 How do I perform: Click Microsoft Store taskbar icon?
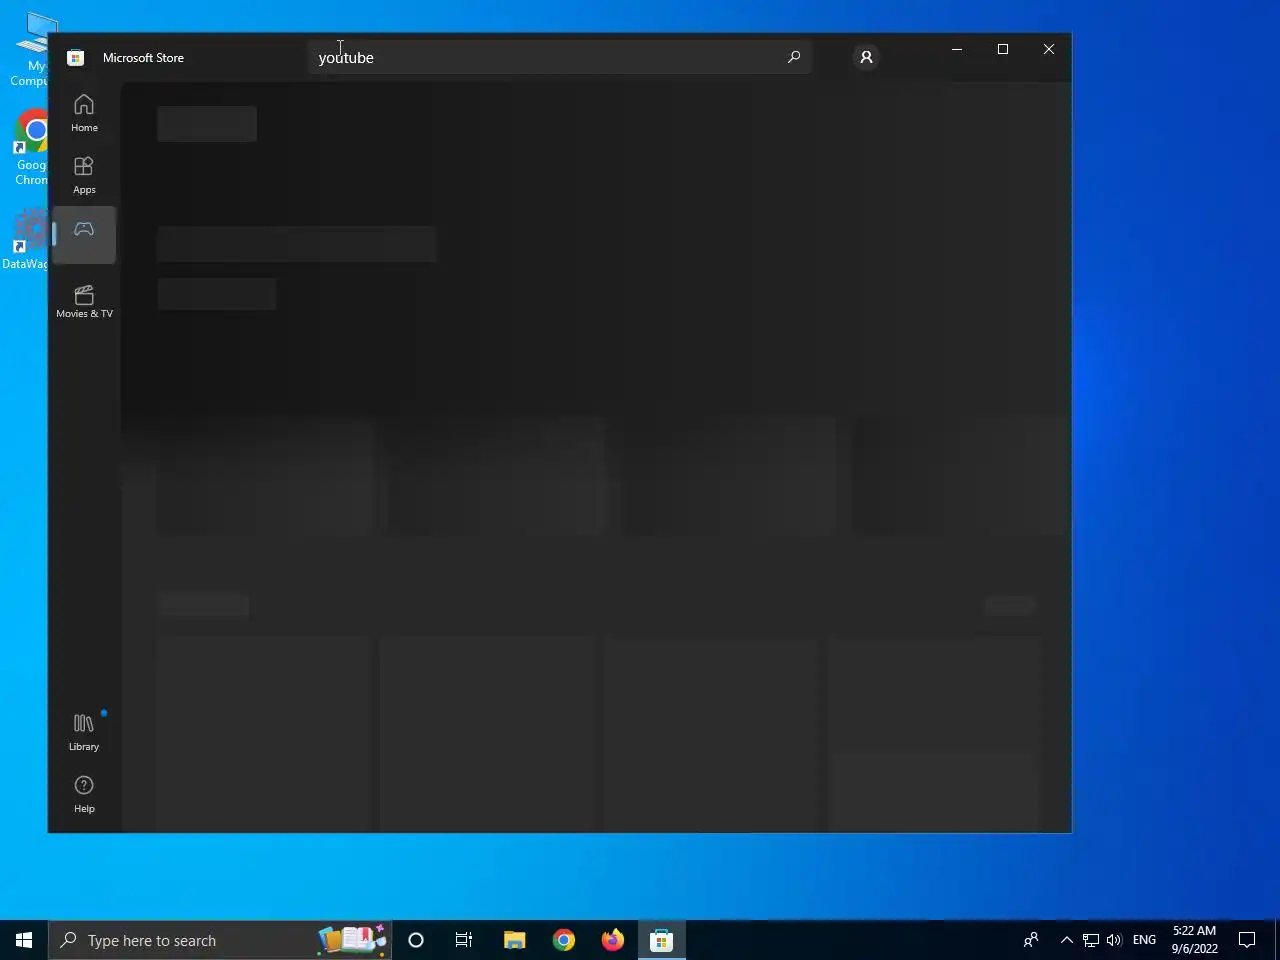click(x=662, y=940)
